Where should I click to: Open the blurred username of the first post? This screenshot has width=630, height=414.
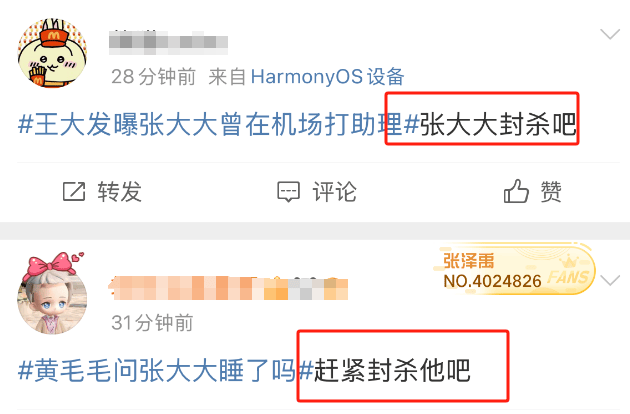click(x=168, y=42)
